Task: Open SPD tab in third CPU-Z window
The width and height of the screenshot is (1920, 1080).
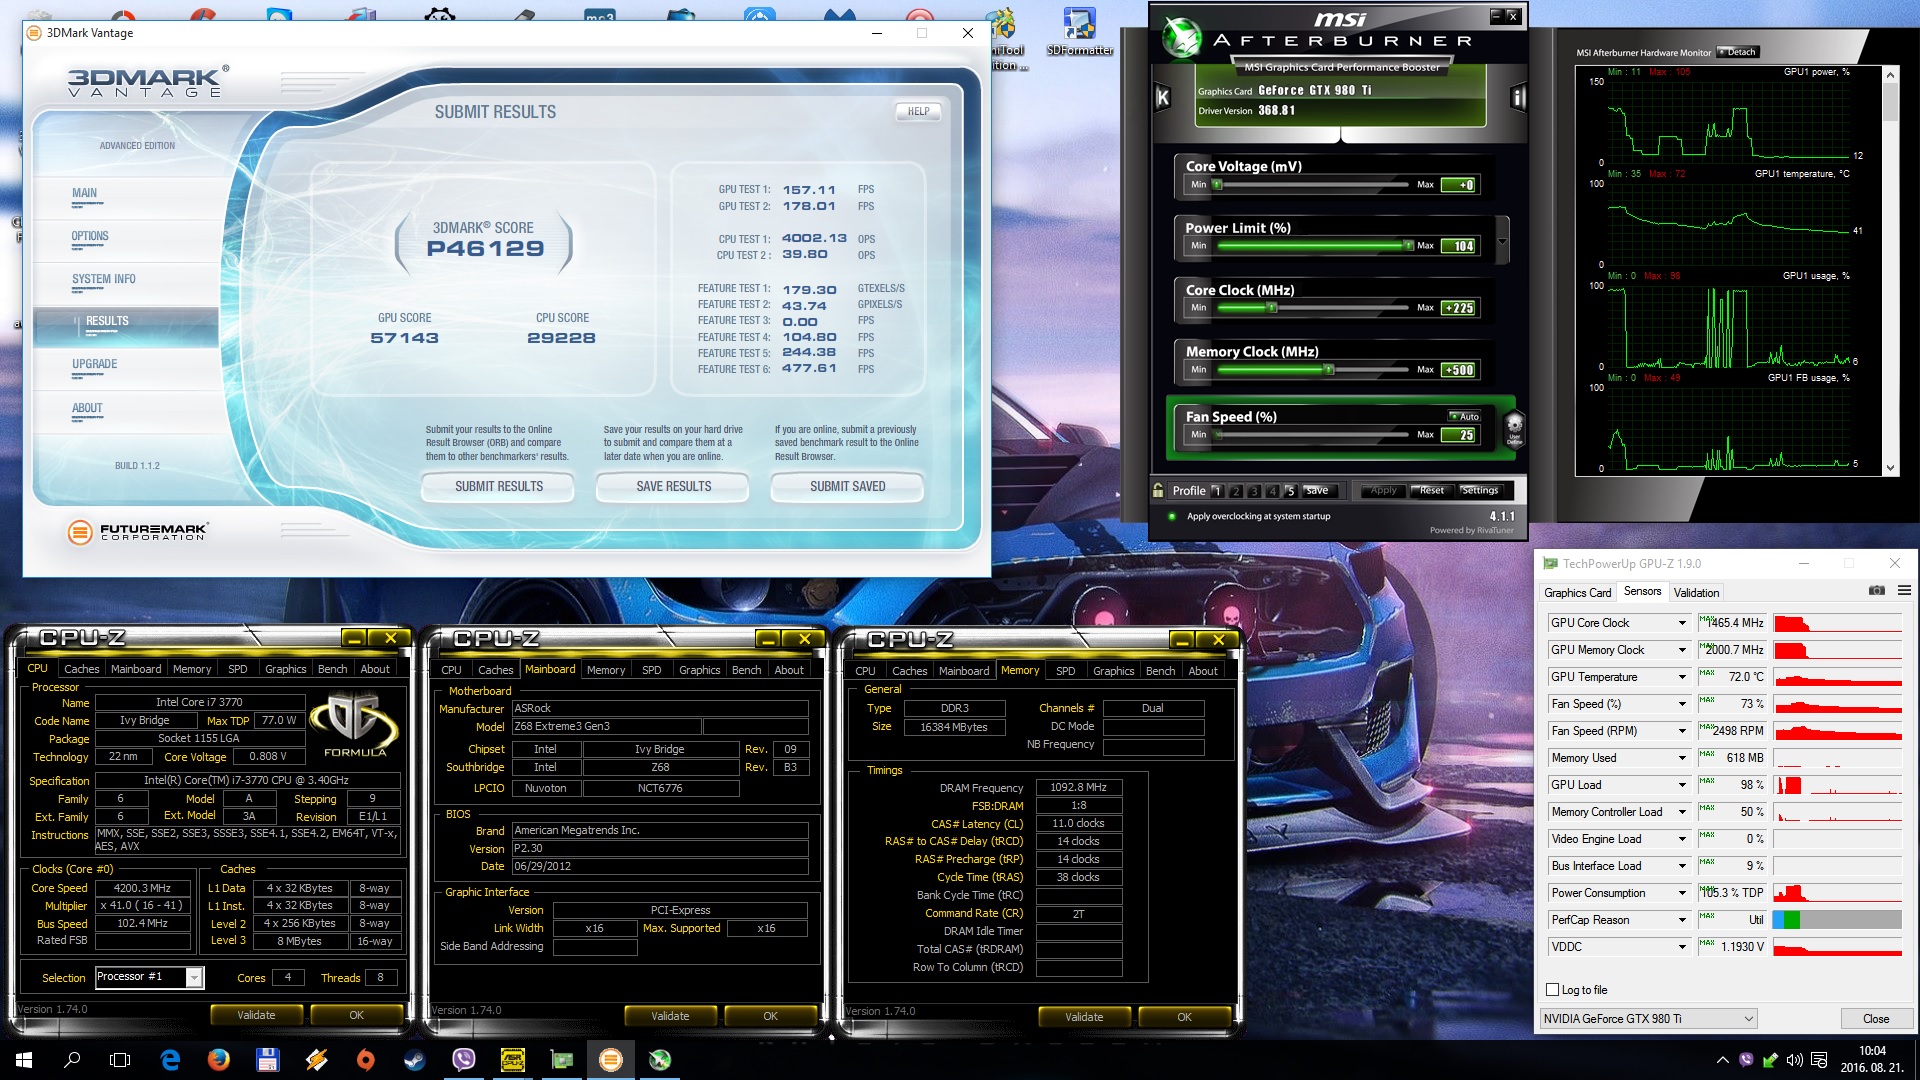Action: [x=1066, y=671]
